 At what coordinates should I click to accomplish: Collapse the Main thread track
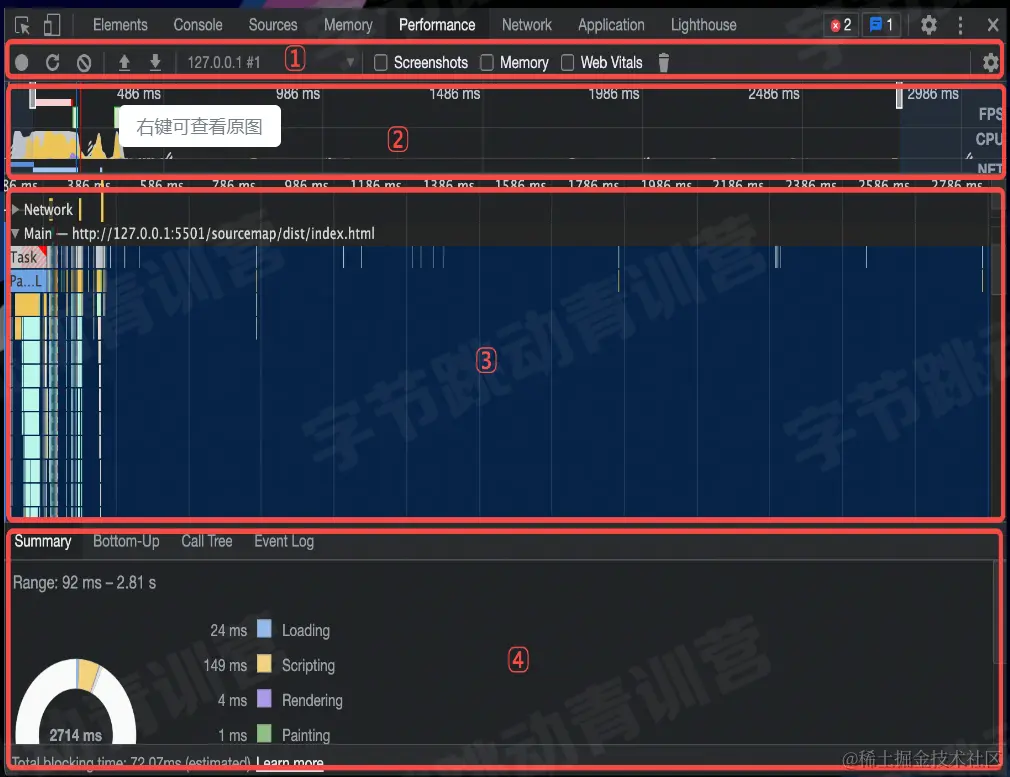pos(15,233)
